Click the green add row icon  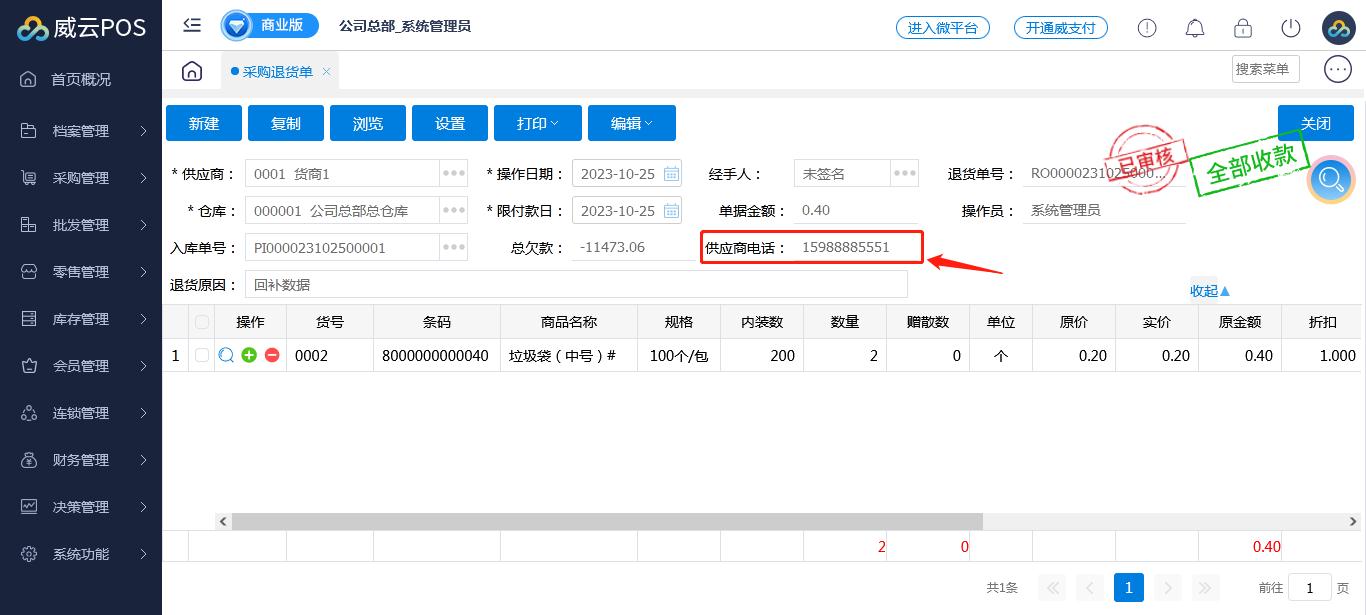249,355
